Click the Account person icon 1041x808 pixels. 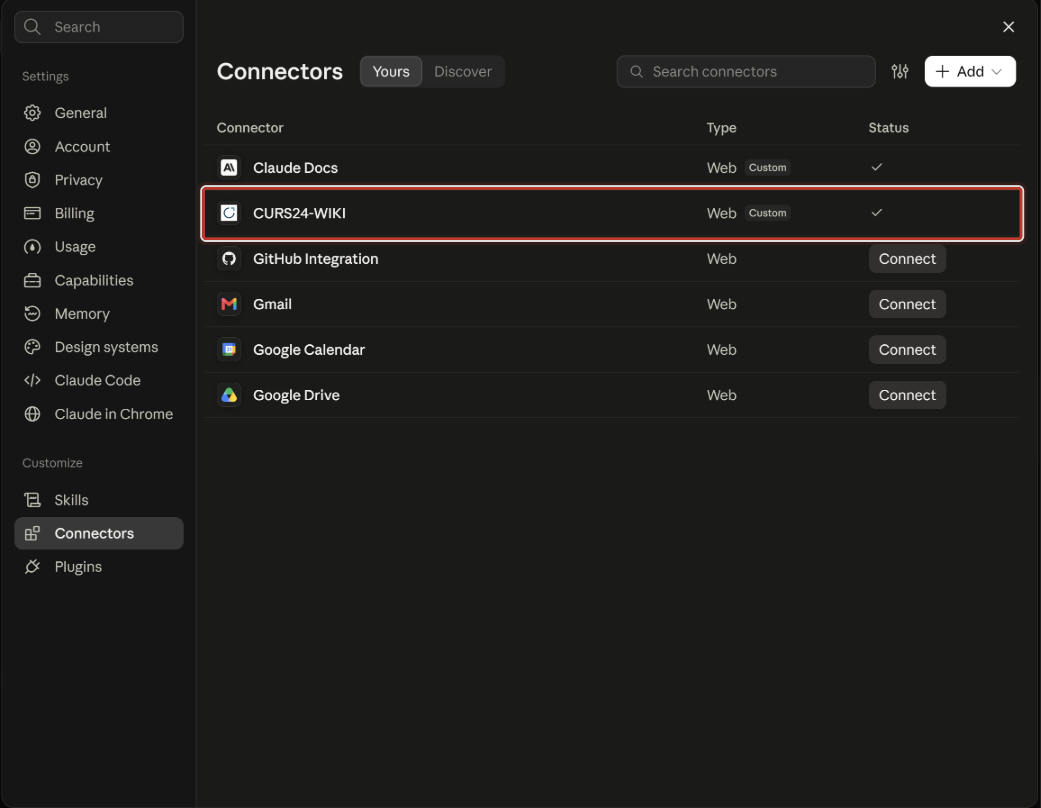32,147
